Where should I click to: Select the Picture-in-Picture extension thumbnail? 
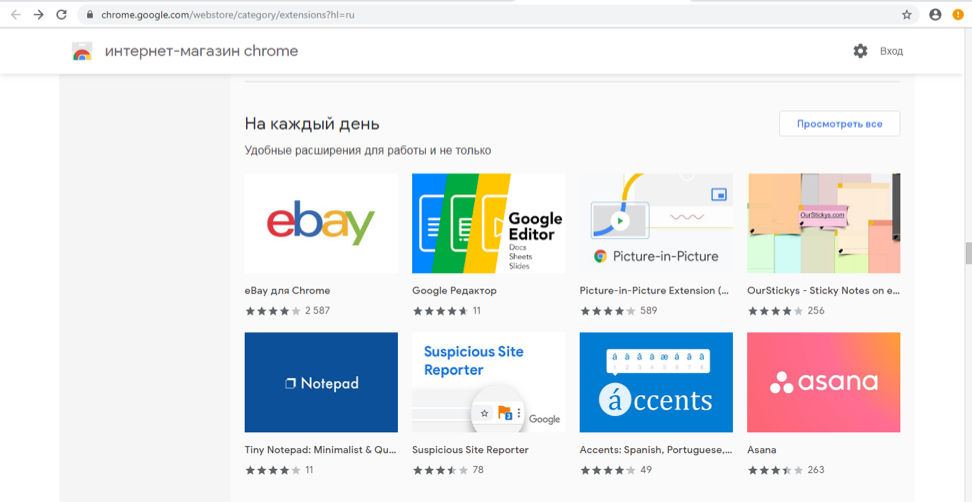click(656, 223)
